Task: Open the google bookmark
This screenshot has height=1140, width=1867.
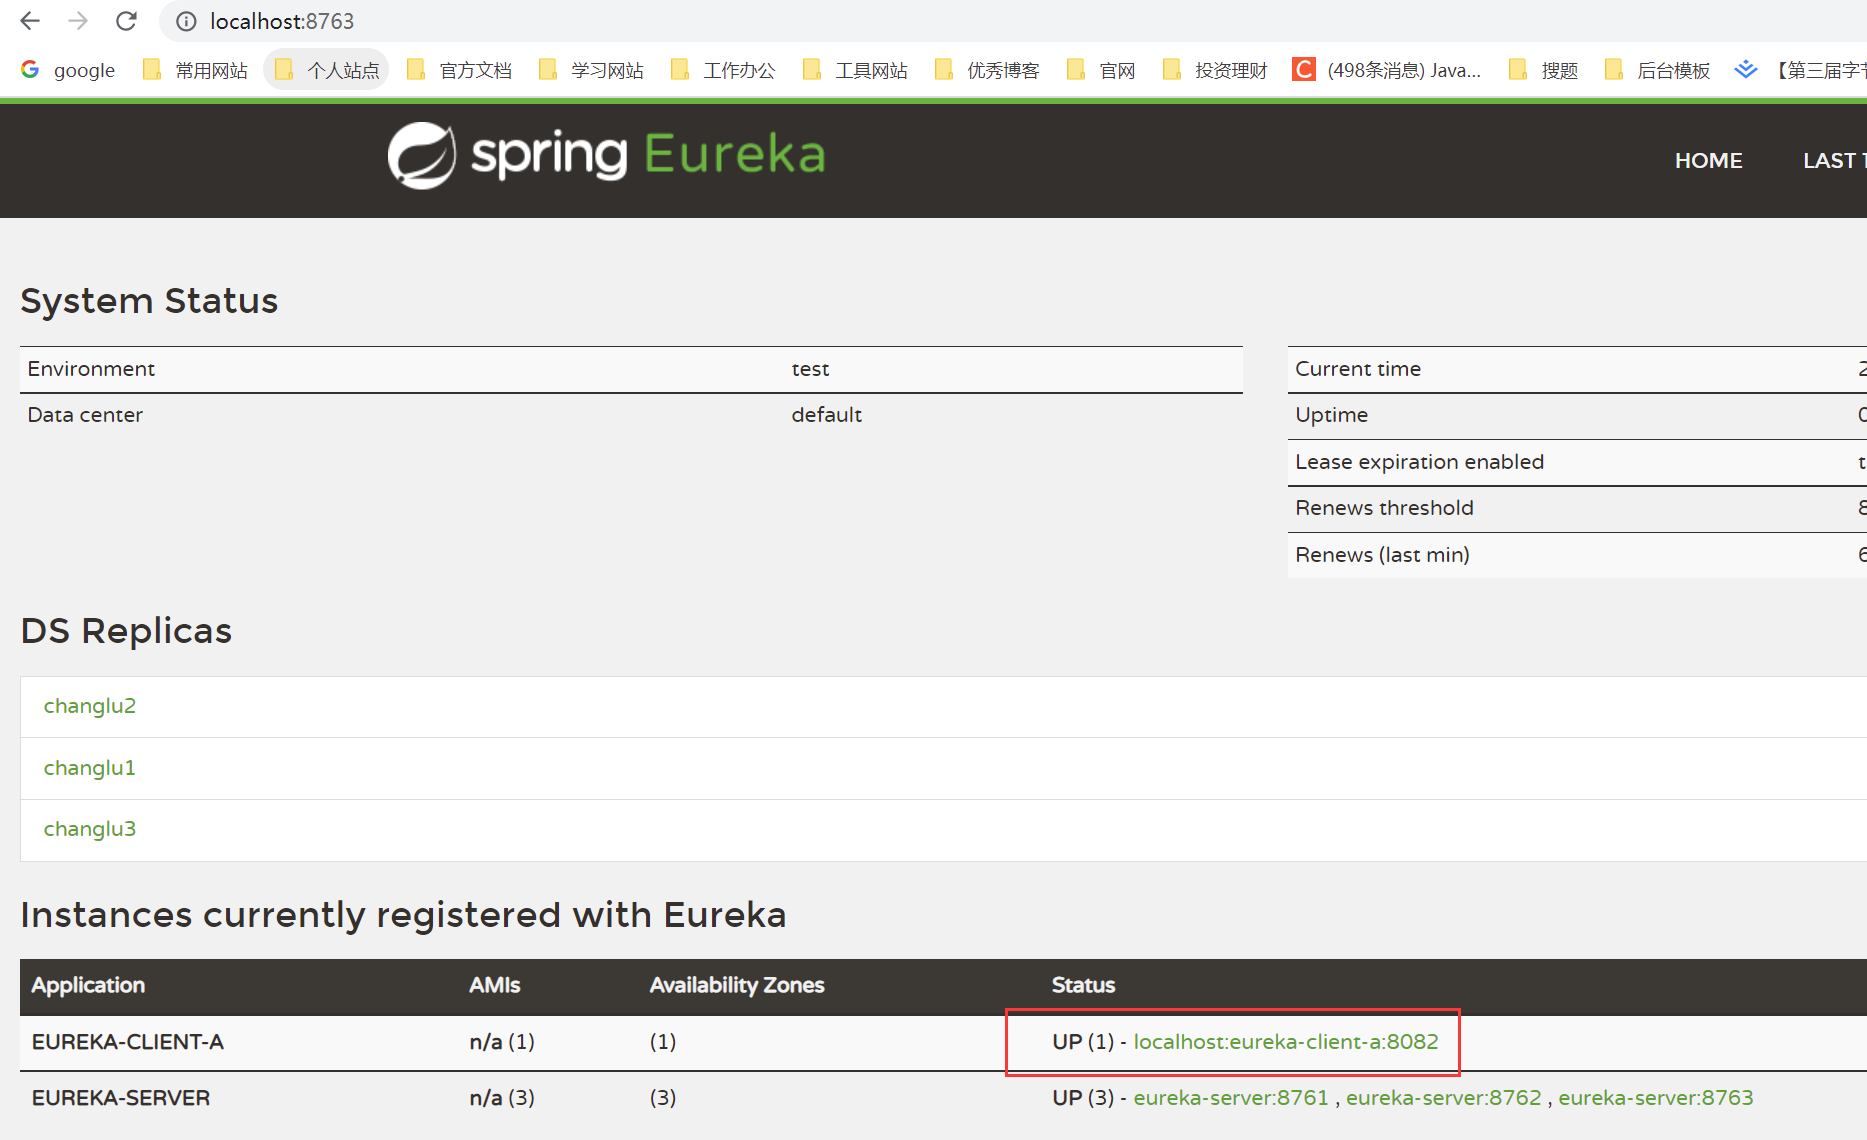Action: tap(68, 70)
